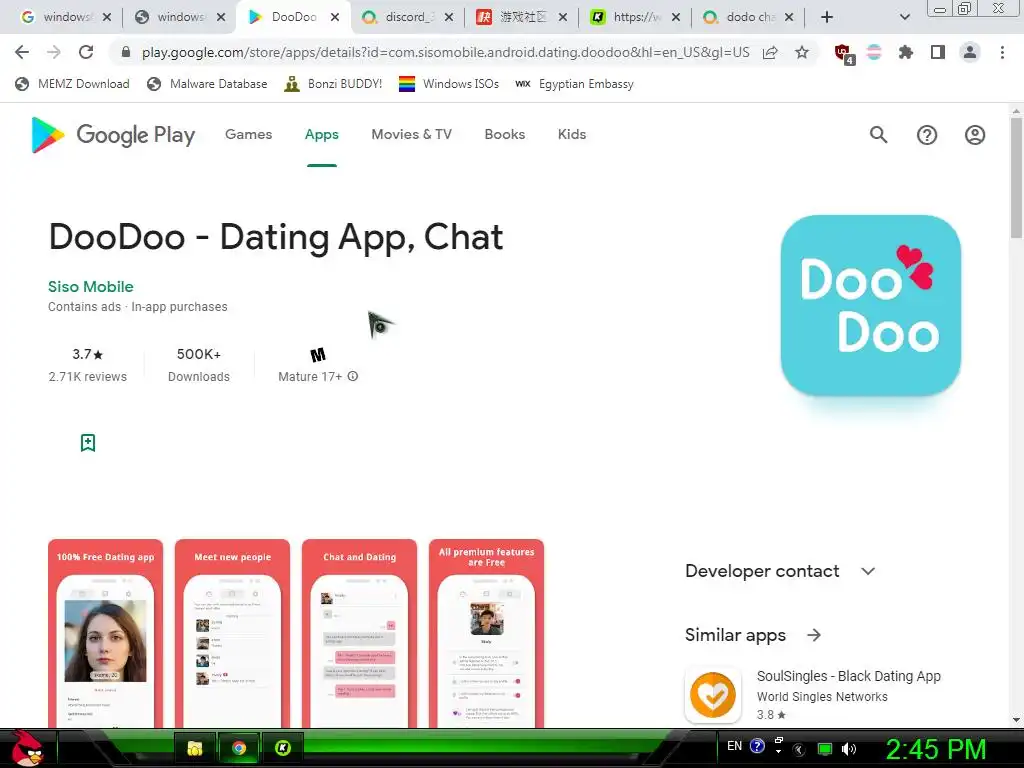The height and width of the screenshot is (768, 1024).
Task: View site info padlock icon
Action: (x=126, y=52)
